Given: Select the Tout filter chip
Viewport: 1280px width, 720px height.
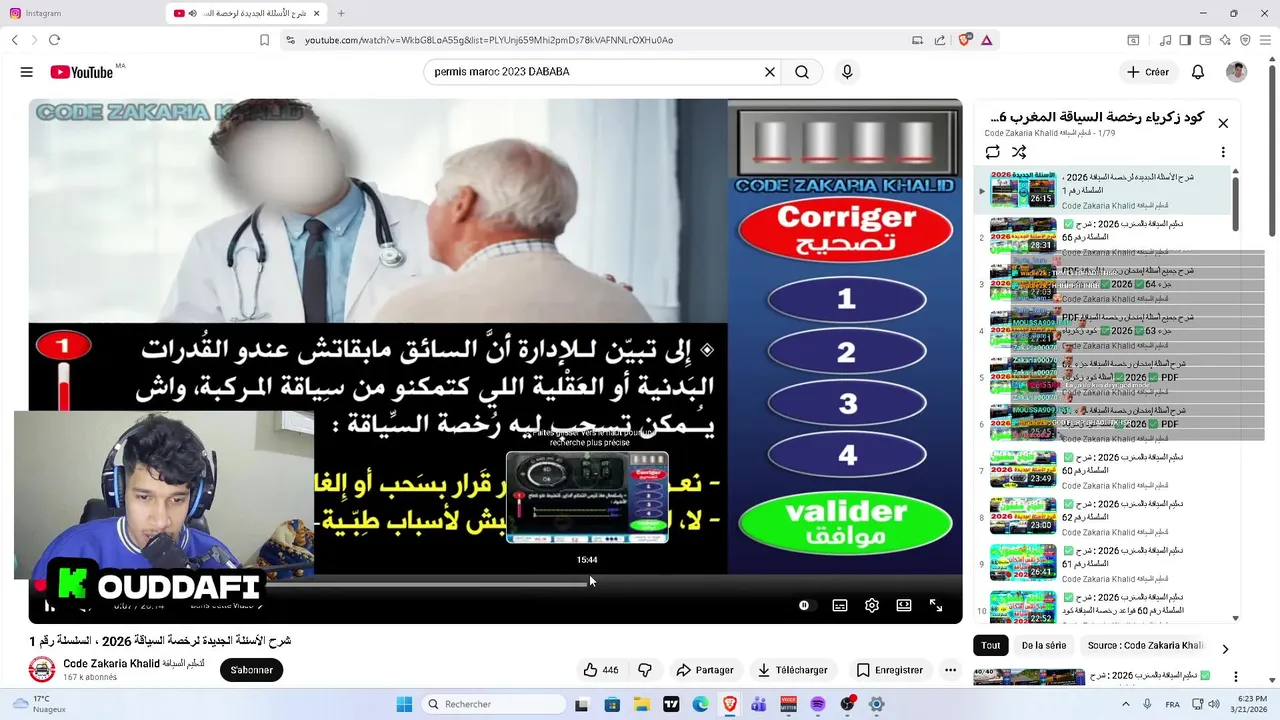Looking at the screenshot, I should 991,646.
